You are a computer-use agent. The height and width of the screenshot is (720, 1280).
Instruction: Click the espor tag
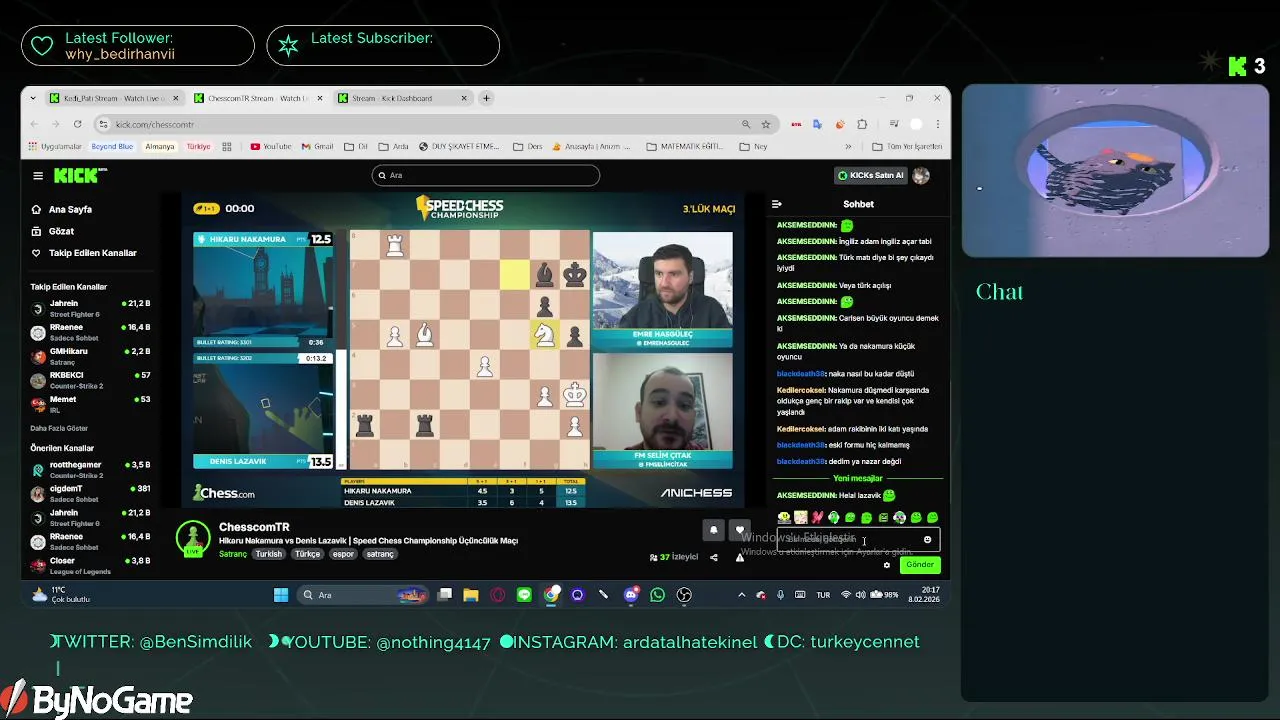[x=343, y=554]
